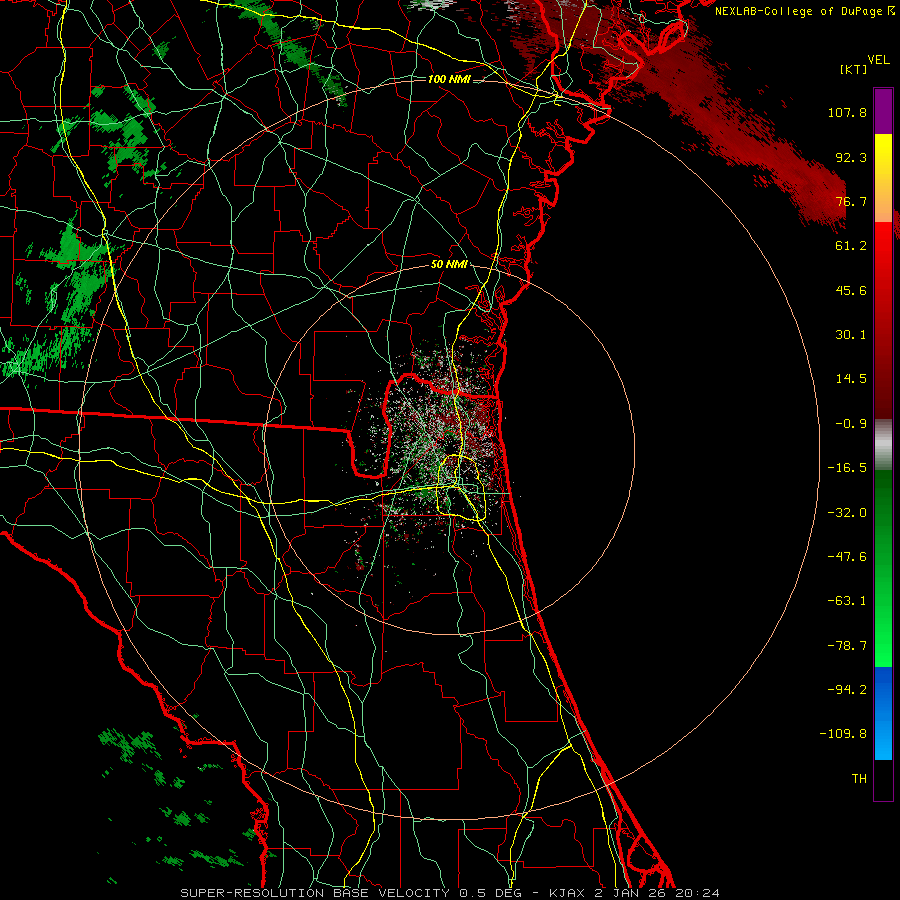Viewport: 900px width, 900px height.
Task: Click the 92.3 legend value
Action: tap(851, 157)
